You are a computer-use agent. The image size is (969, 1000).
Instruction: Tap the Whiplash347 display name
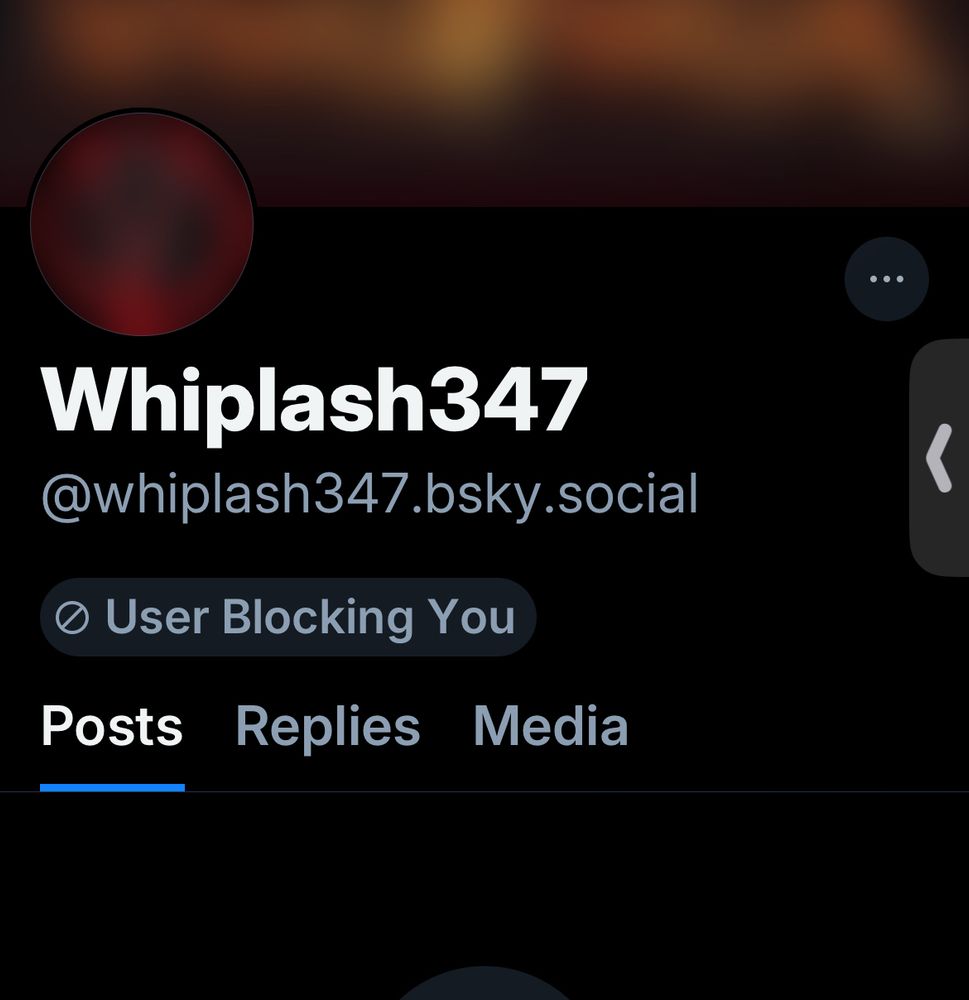pos(314,403)
